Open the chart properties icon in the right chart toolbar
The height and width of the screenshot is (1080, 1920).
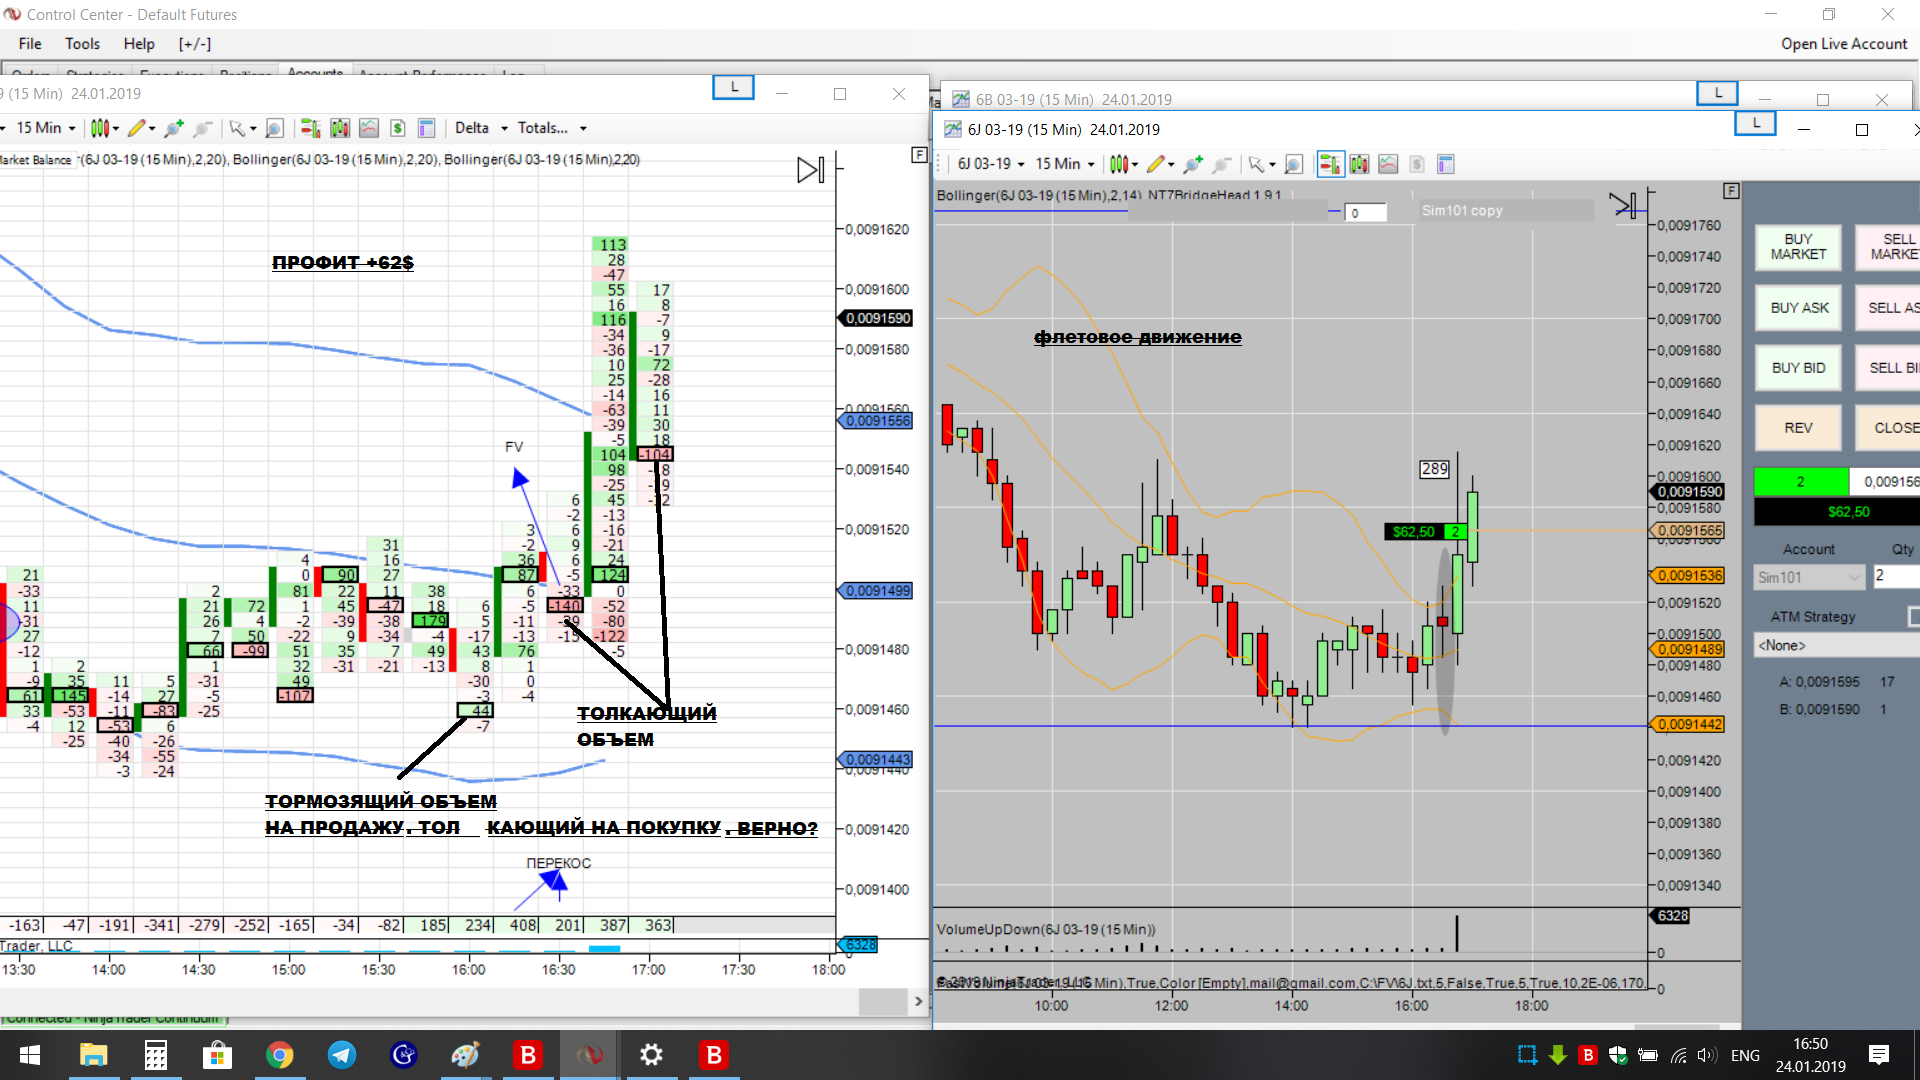[1445, 164]
